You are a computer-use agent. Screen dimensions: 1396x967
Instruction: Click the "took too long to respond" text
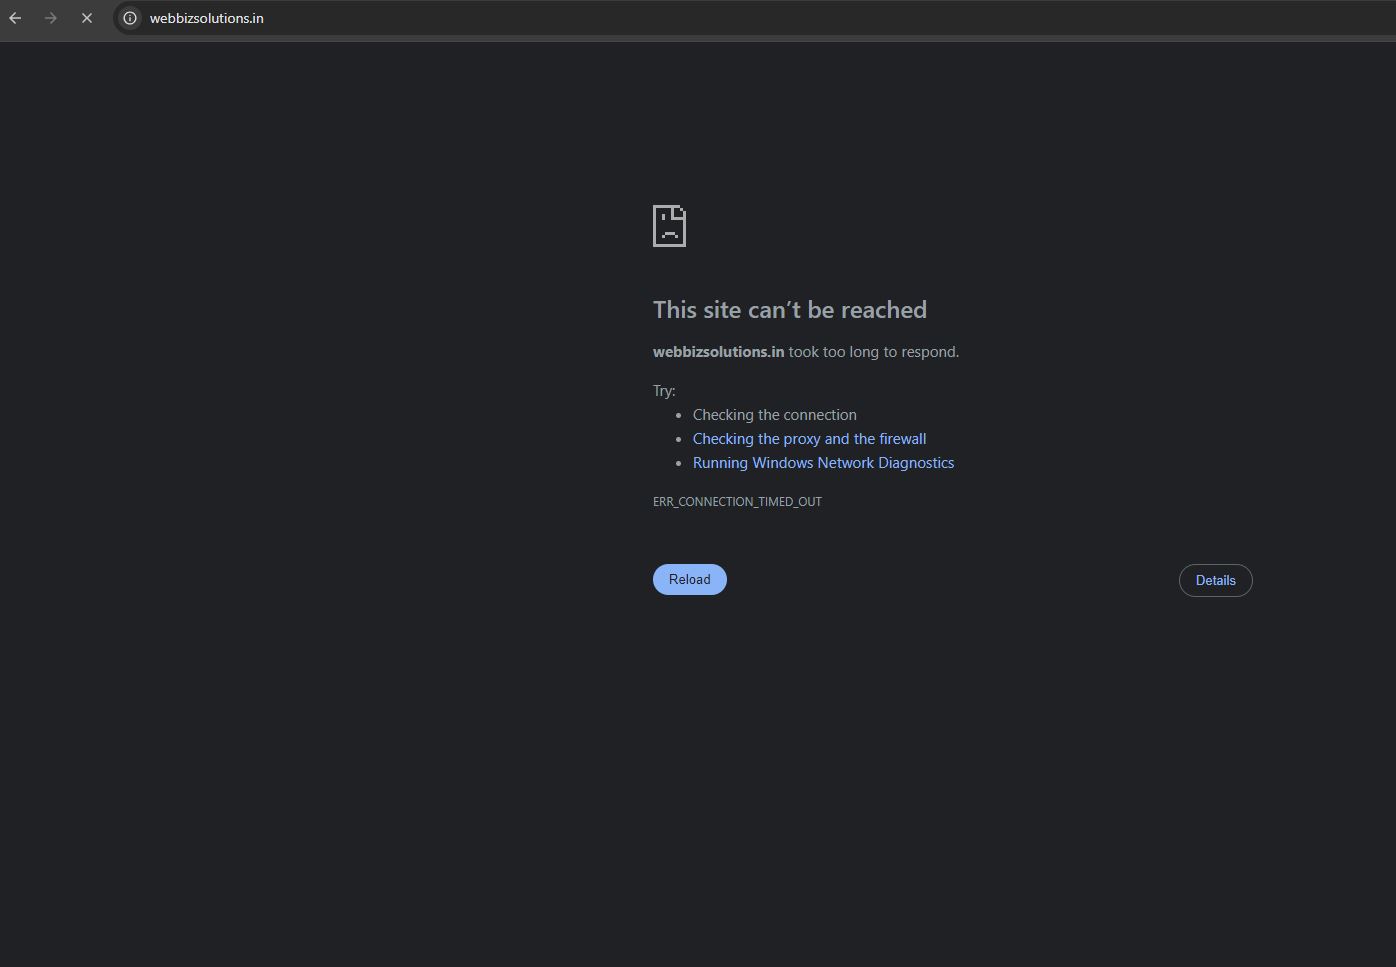coord(873,352)
